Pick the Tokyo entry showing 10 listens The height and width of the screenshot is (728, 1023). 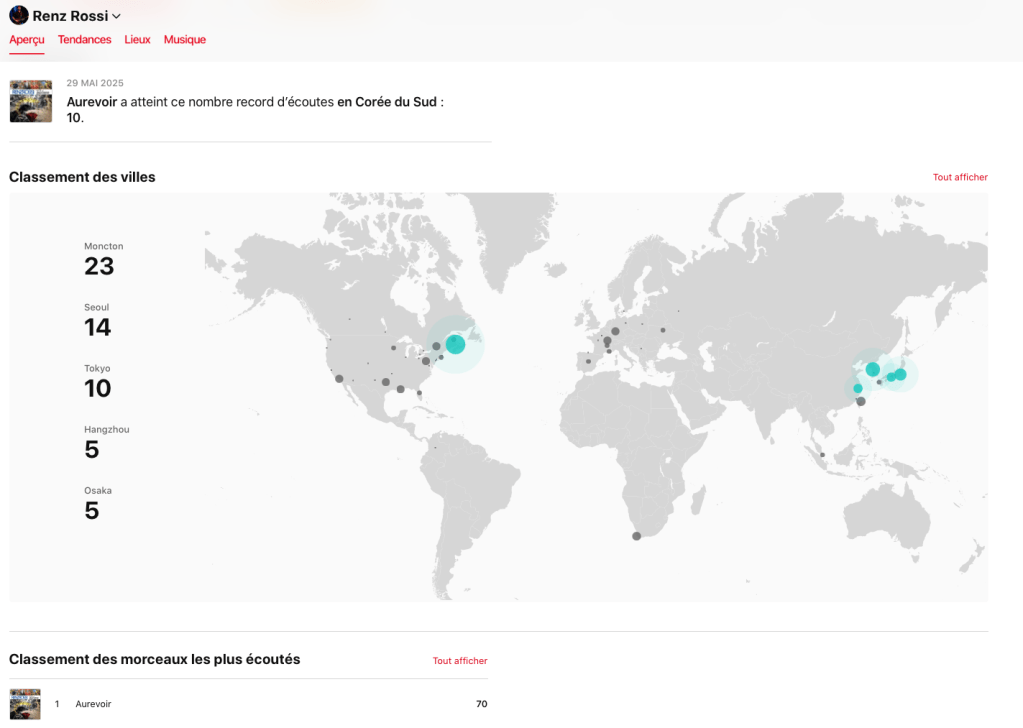click(x=98, y=381)
